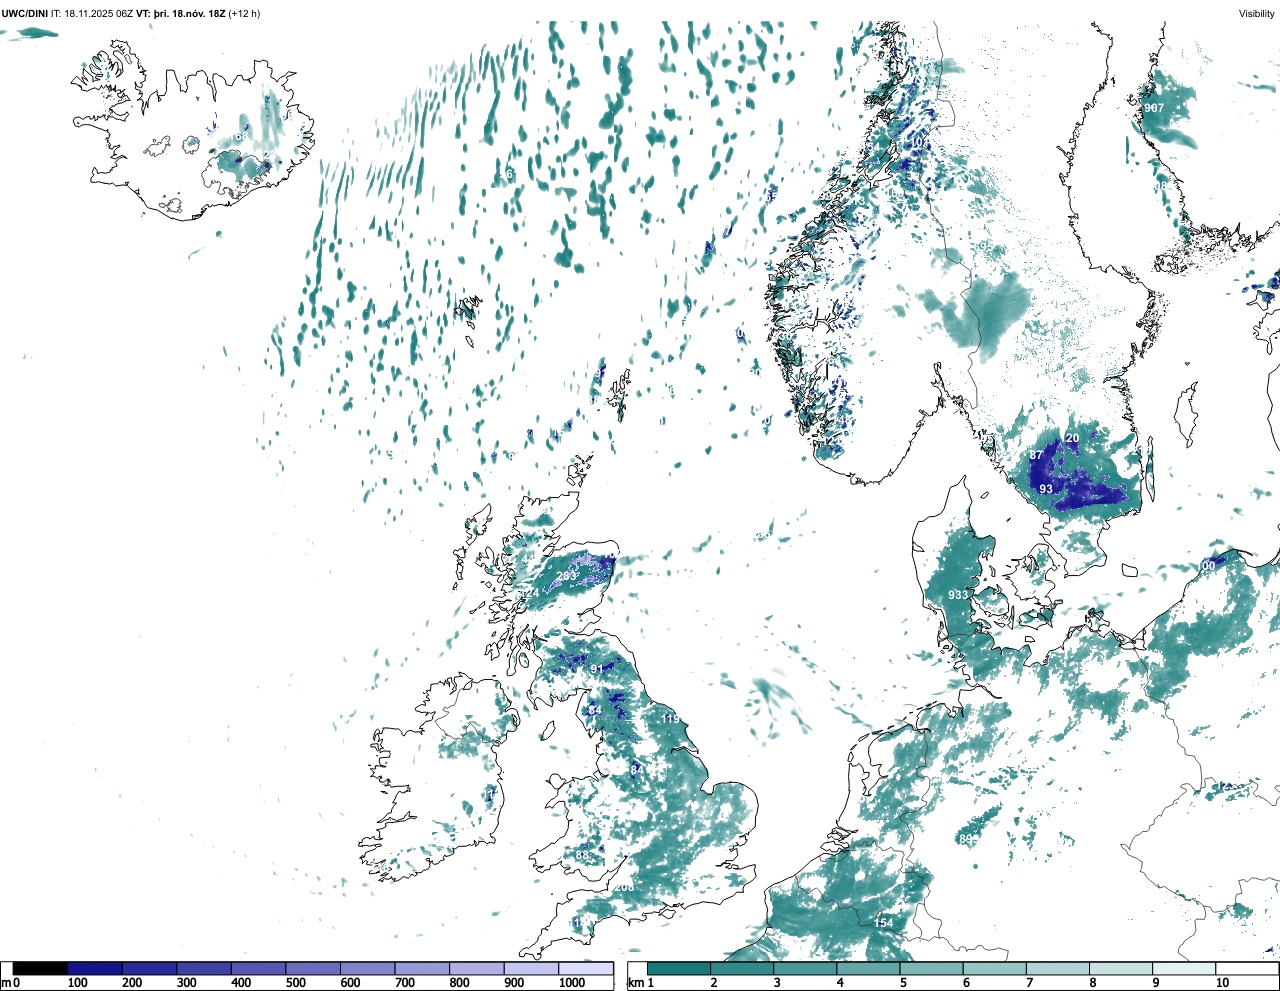Select the 300–400 m legend swatch
1280x991 pixels.
coord(204,968)
